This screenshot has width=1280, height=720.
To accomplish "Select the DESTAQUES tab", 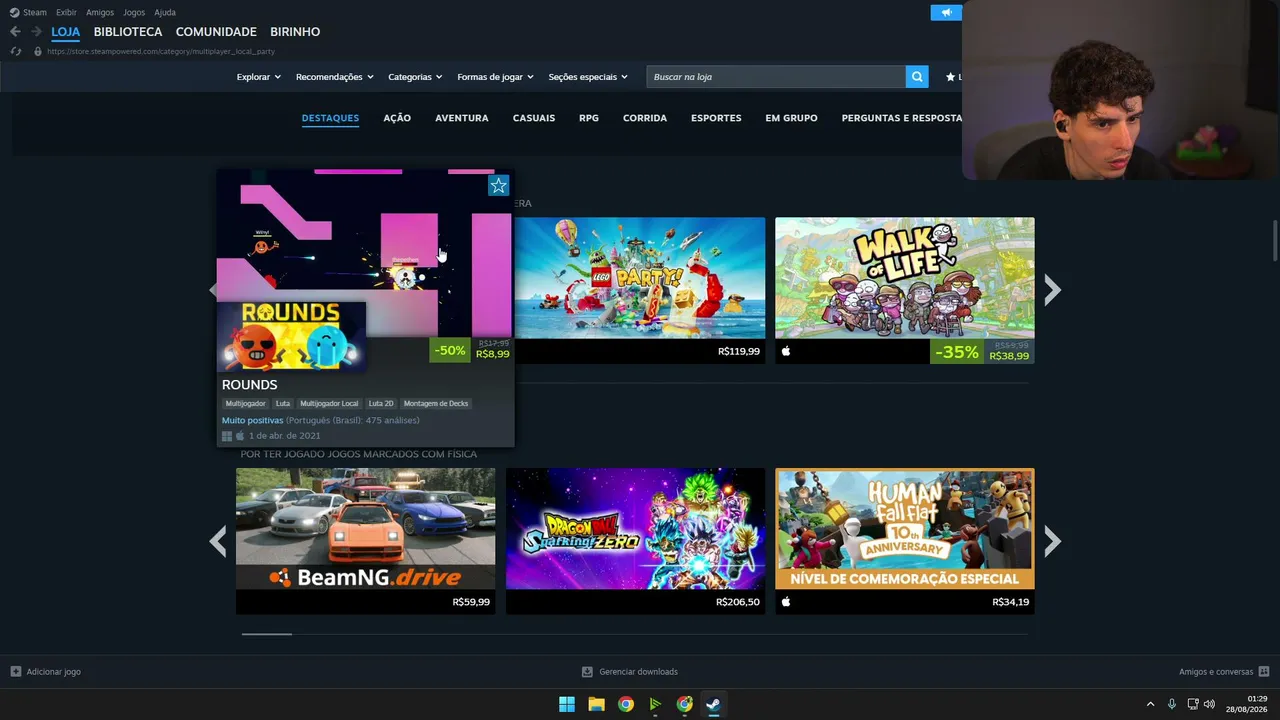I will pyautogui.click(x=330, y=118).
